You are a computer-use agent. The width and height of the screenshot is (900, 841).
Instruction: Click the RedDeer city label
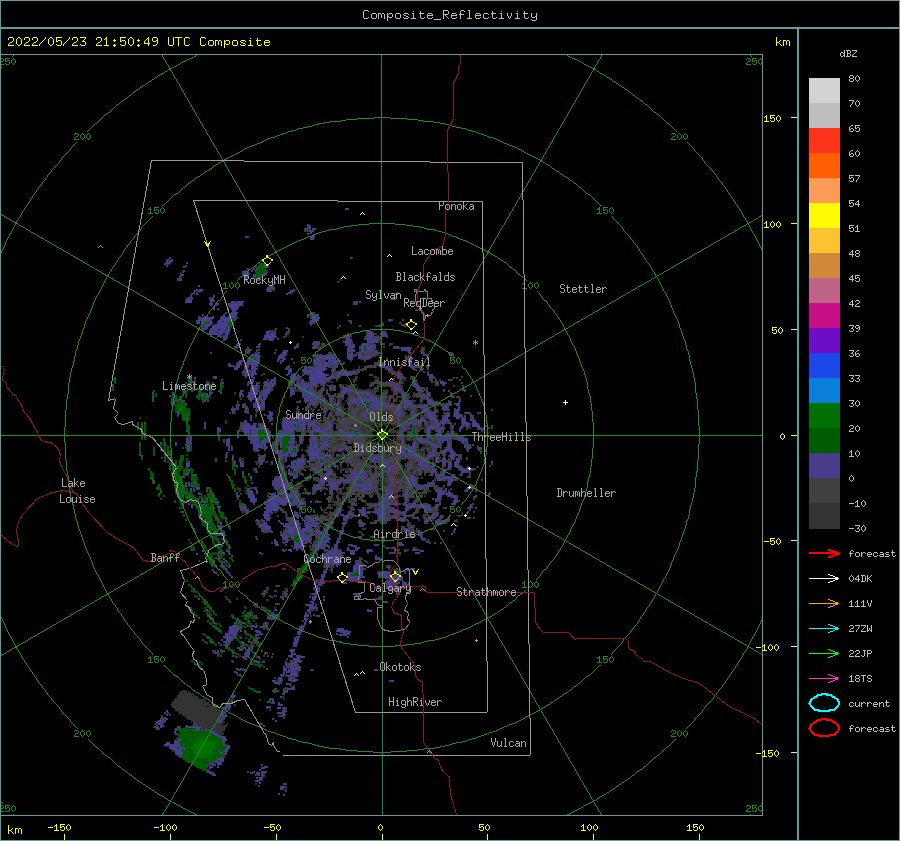point(424,303)
